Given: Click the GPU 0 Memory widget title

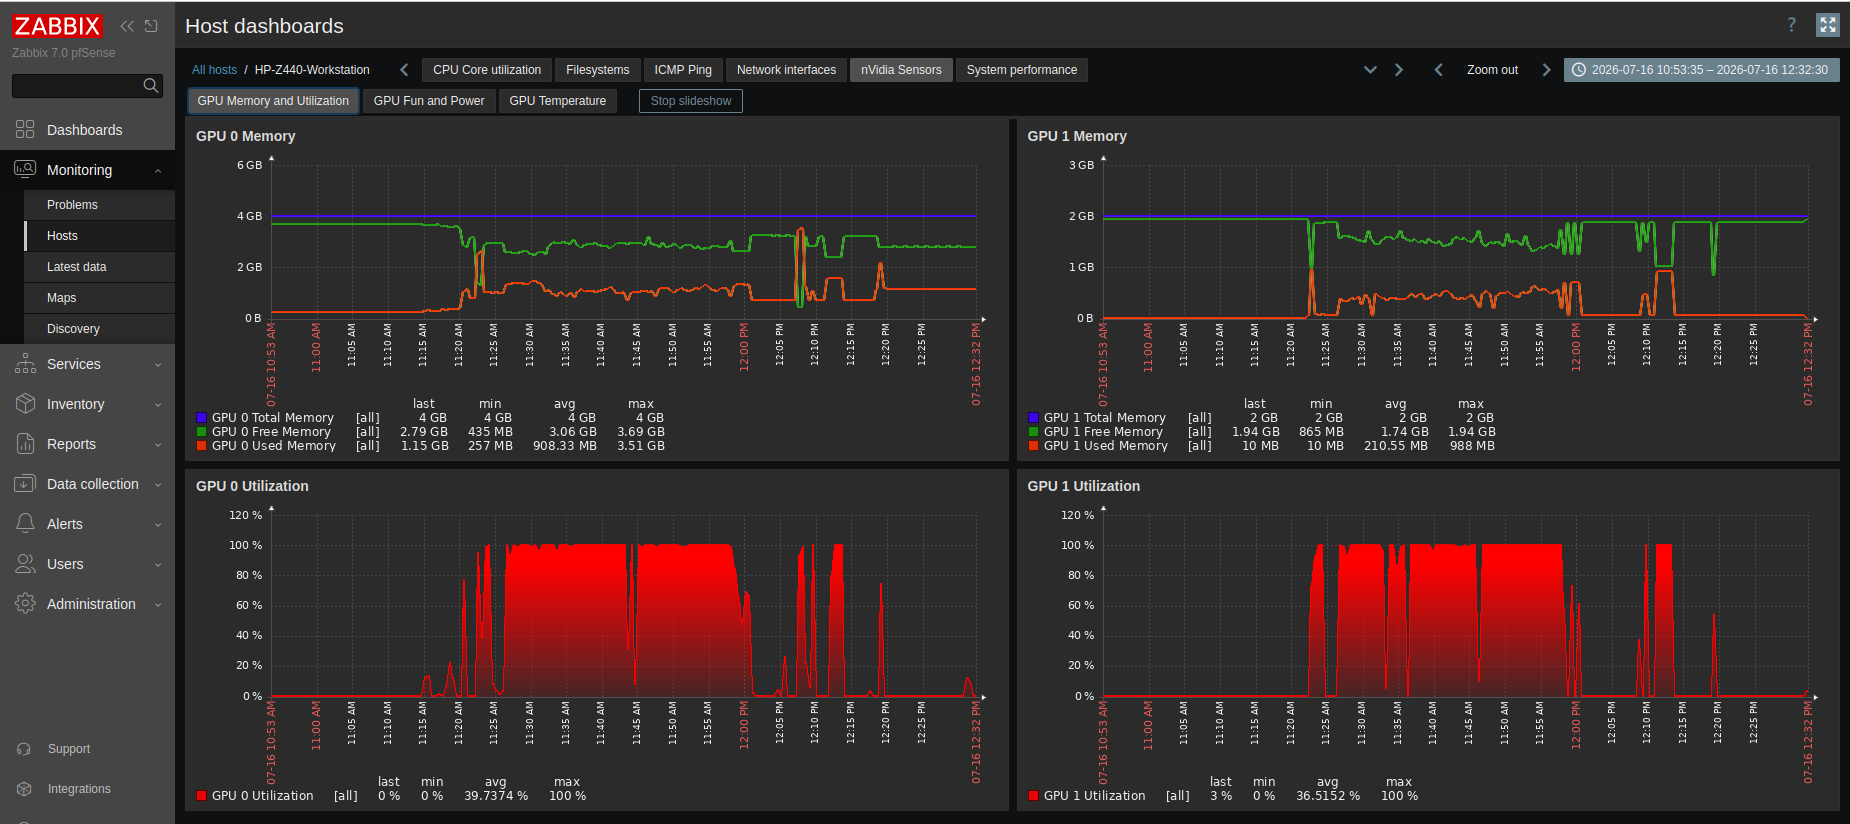Looking at the screenshot, I should 246,136.
